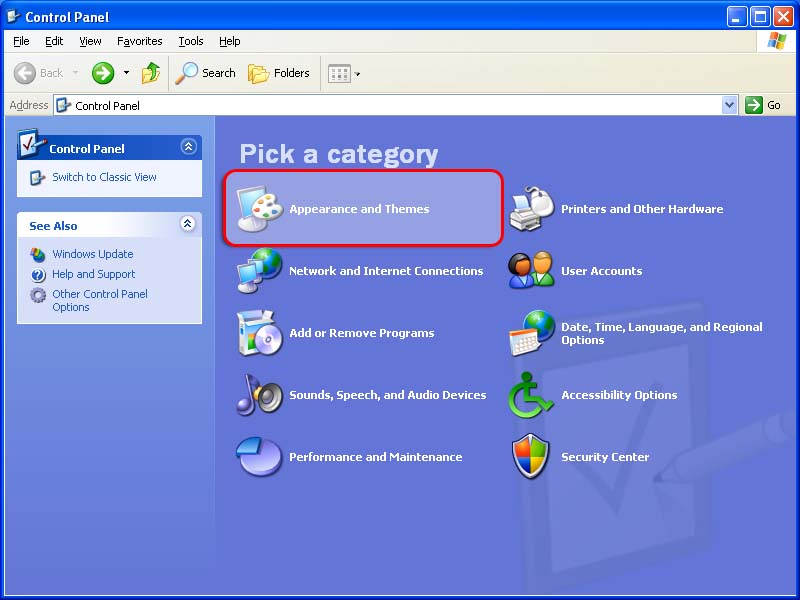Collapse the See Also sidebar section
The width and height of the screenshot is (800, 600).
click(x=188, y=225)
